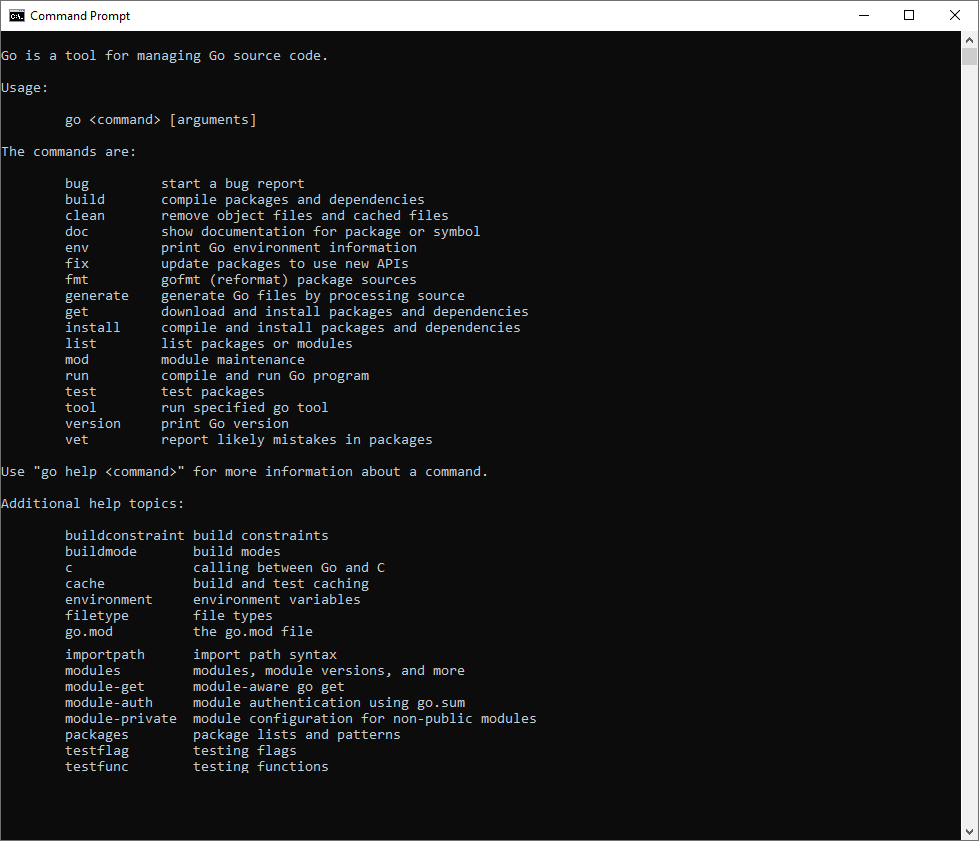
Task: Click the Command Prompt title text
Action: pyautogui.click(x=80, y=16)
